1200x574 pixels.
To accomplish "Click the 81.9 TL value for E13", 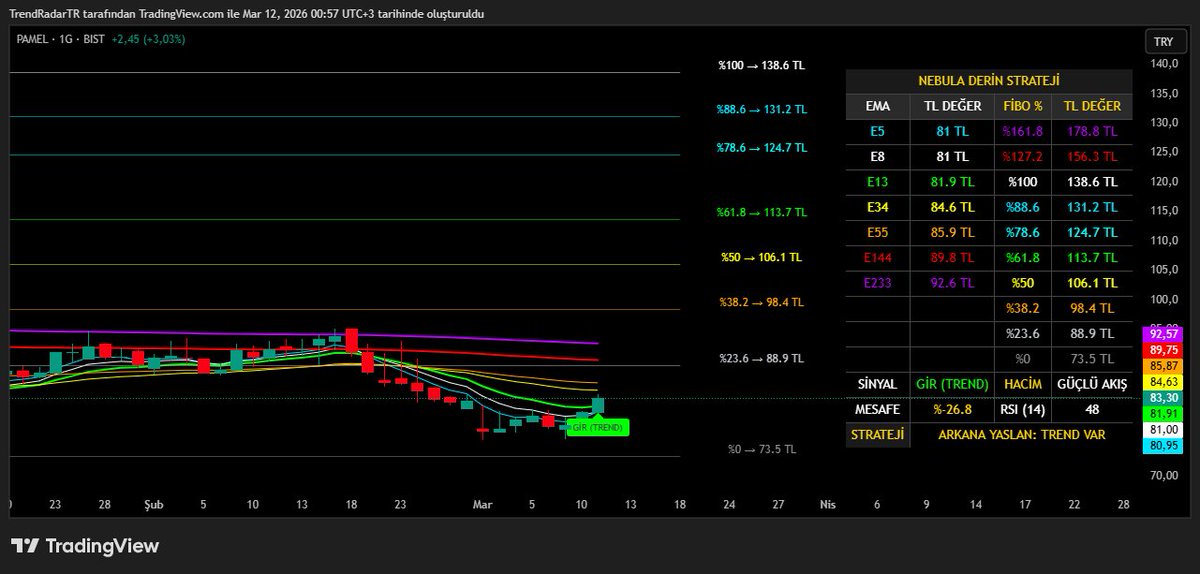I will [951, 182].
